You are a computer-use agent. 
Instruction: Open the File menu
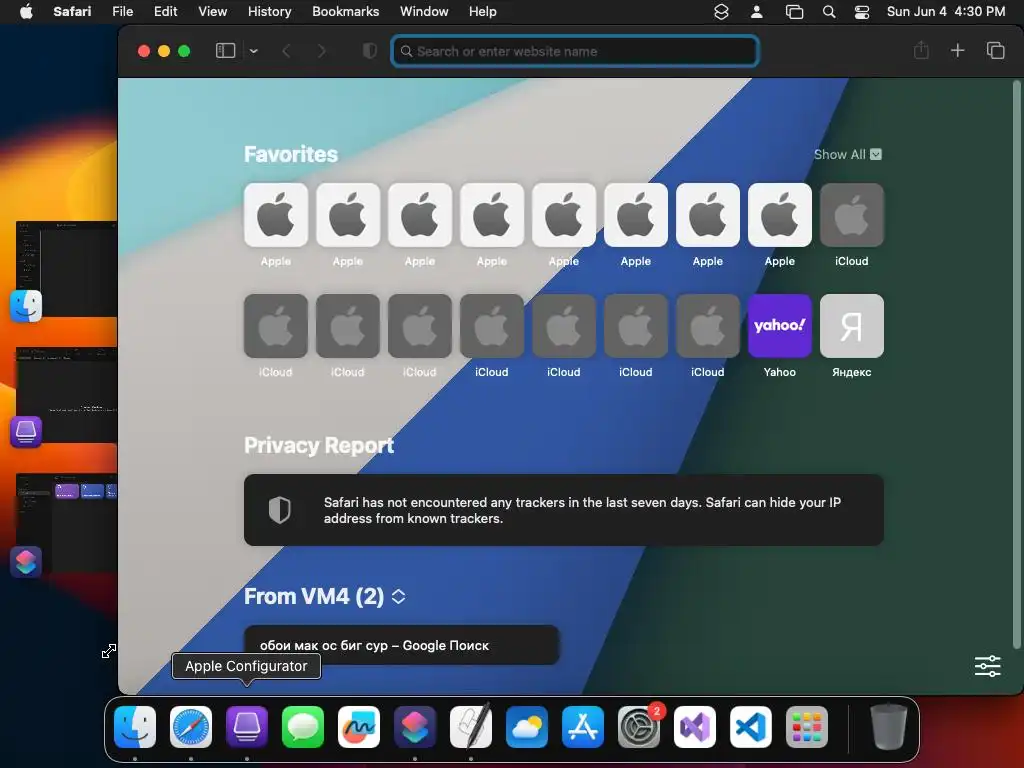122,11
